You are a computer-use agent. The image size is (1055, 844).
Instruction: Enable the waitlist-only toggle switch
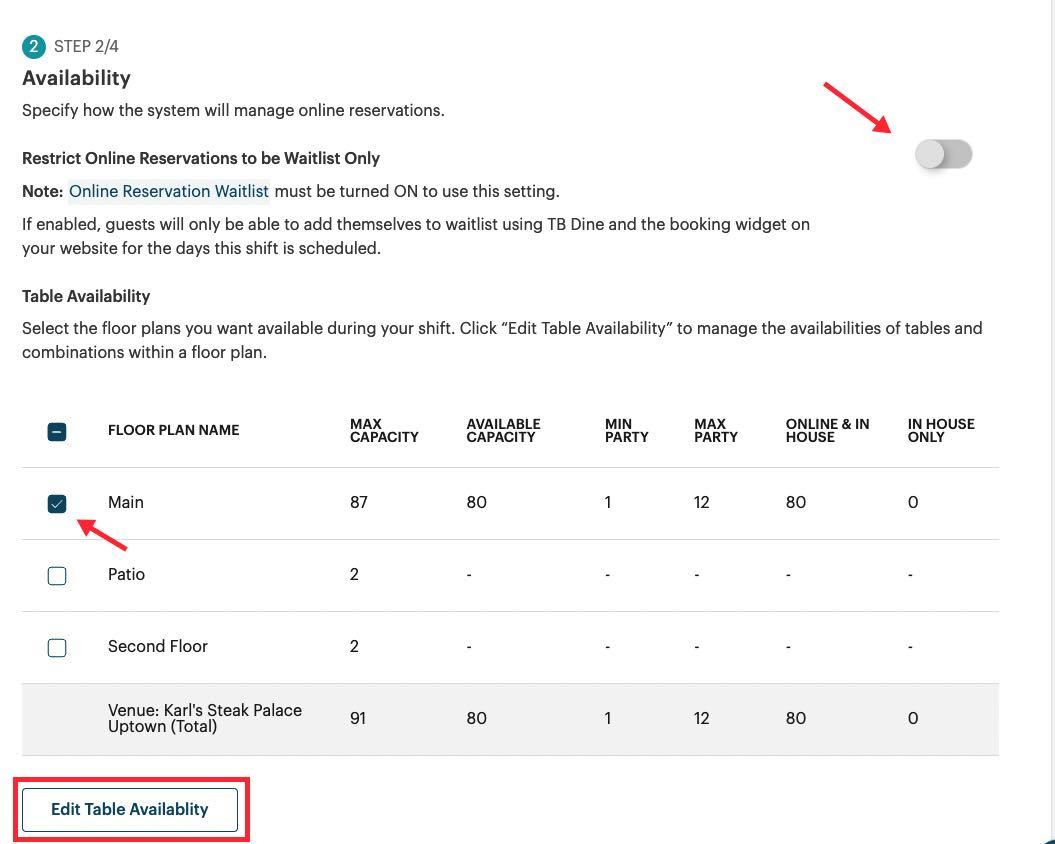942,154
